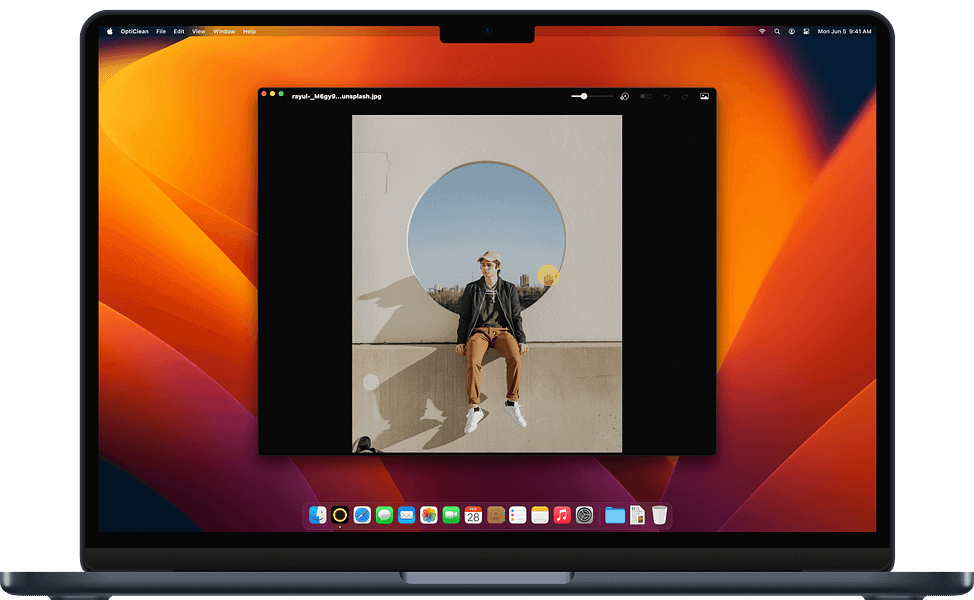The width and height of the screenshot is (974, 600).
Task: Minimize the OptiClean window with the yellow button
Action: click(x=273, y=94)
